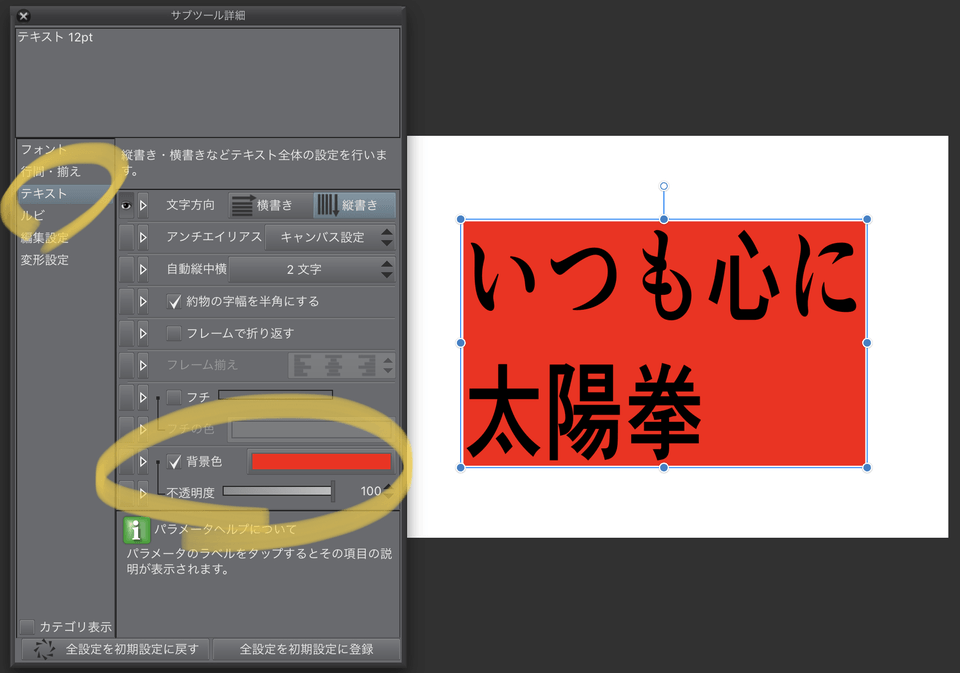Expand the アンチエイリアス row arrow

pyautogui.click(x=143, y=237)
